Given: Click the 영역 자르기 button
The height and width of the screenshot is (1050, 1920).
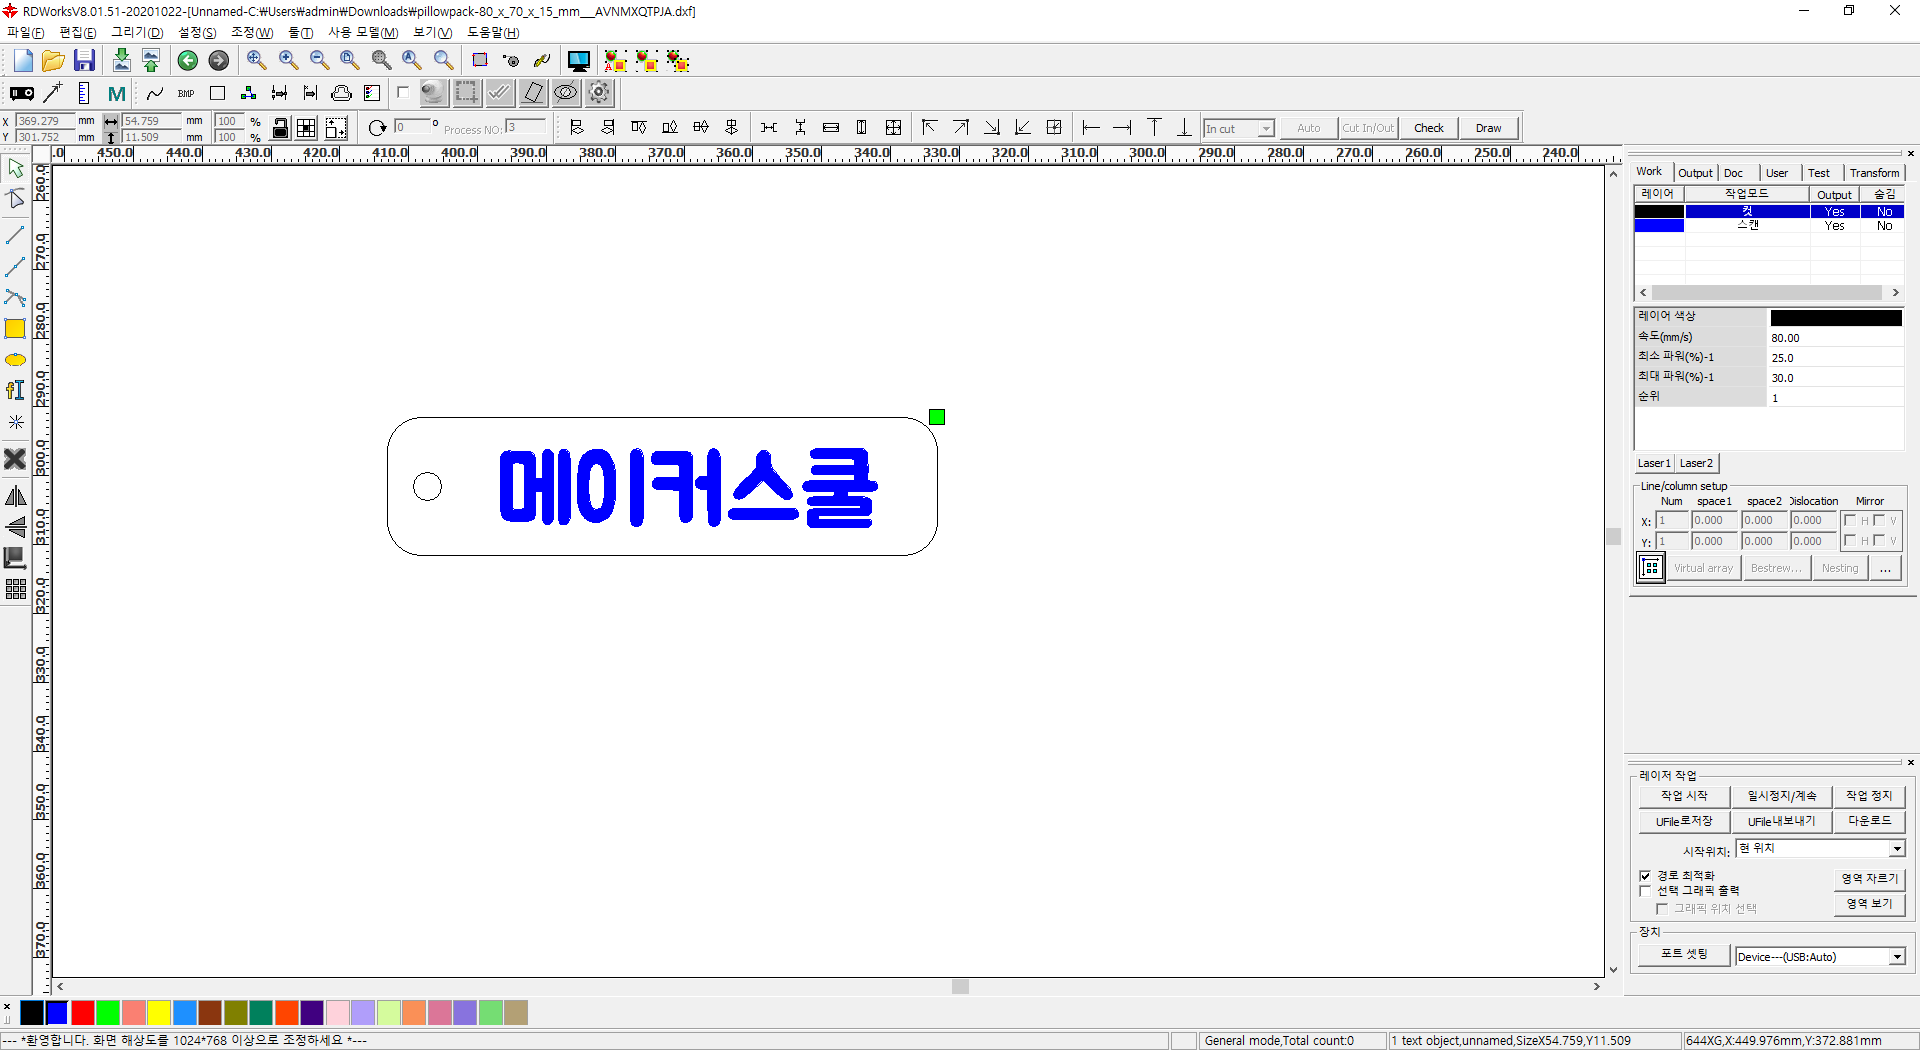Looking at the screenshot, I should point(1869,879).
